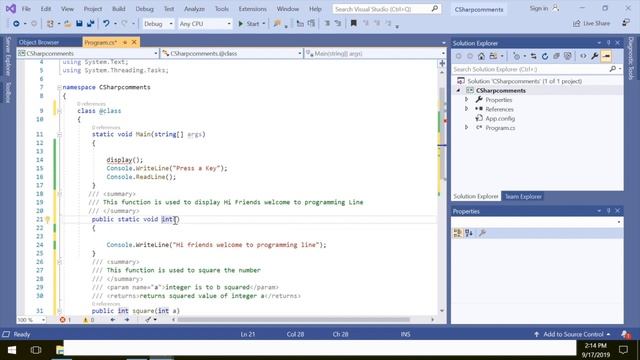This screenshot has width=640, height=360.
Task: Open Task View on the taskbar
Action: [36, 350]
